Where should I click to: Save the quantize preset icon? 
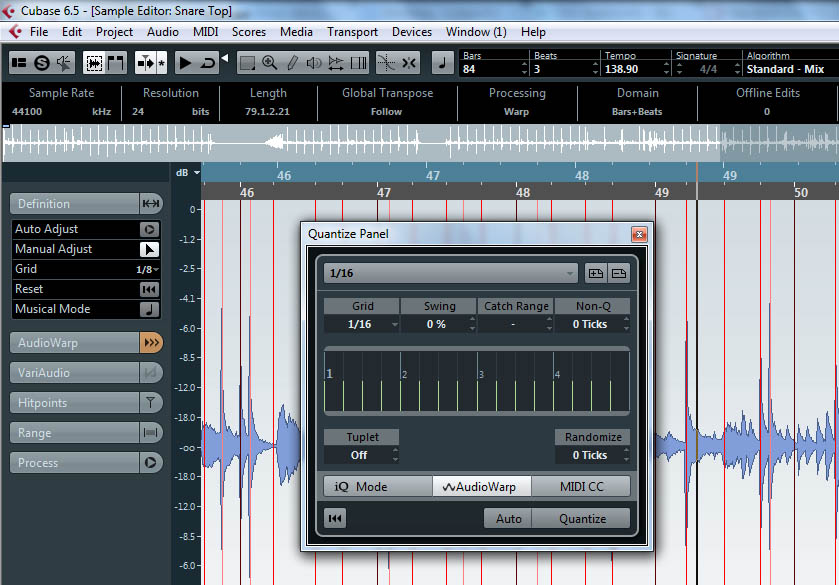(x=596, y=273)
